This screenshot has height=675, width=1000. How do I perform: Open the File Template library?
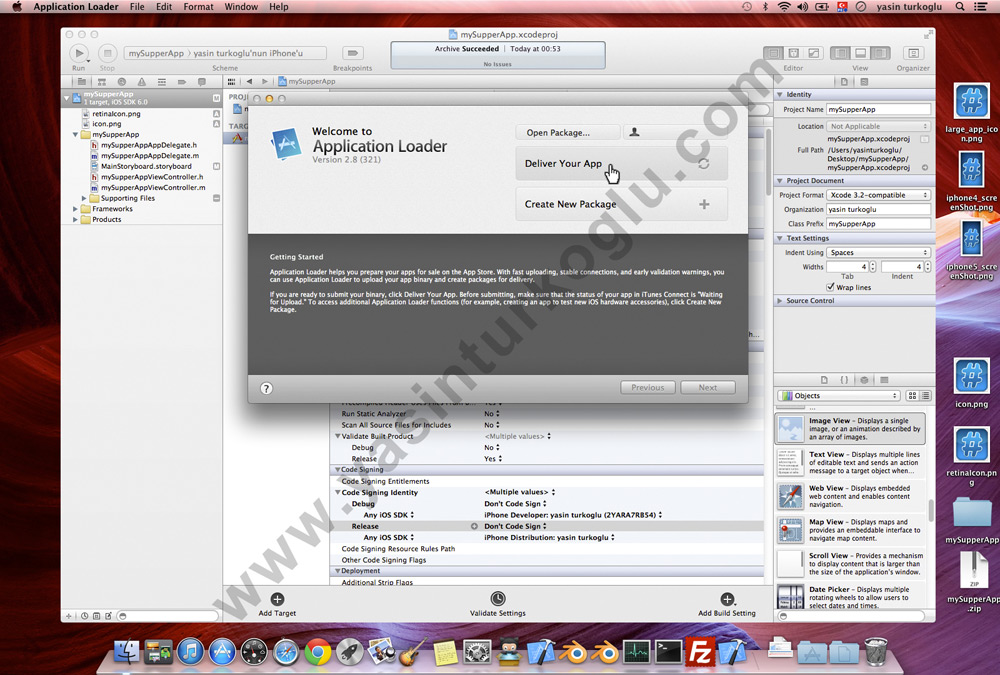click(824, 380)
